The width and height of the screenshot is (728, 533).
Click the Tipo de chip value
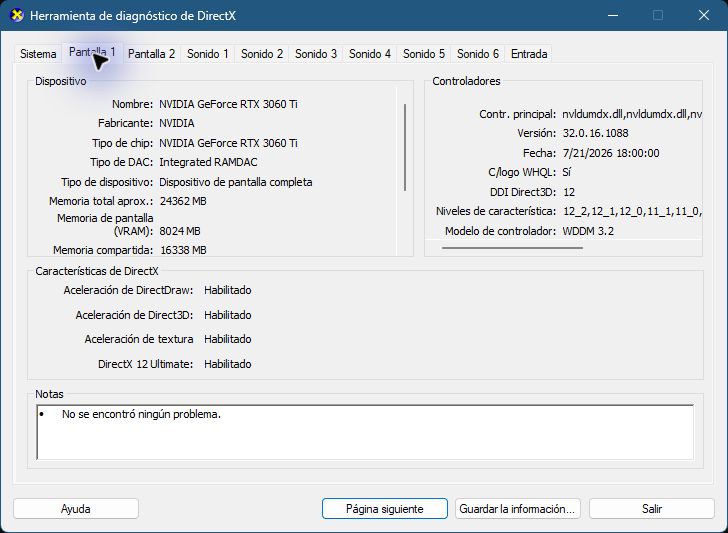(x=228, y=143)
